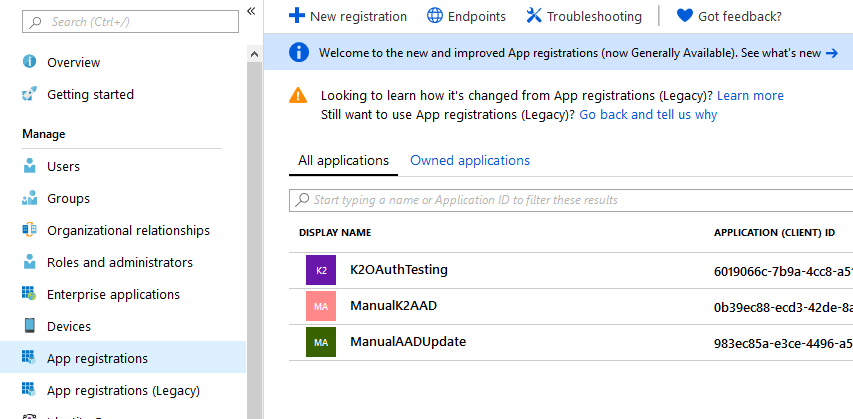Click the Users icon in Manage section
The width and height of the screenshot is (853, 419).
coord(30,166)
